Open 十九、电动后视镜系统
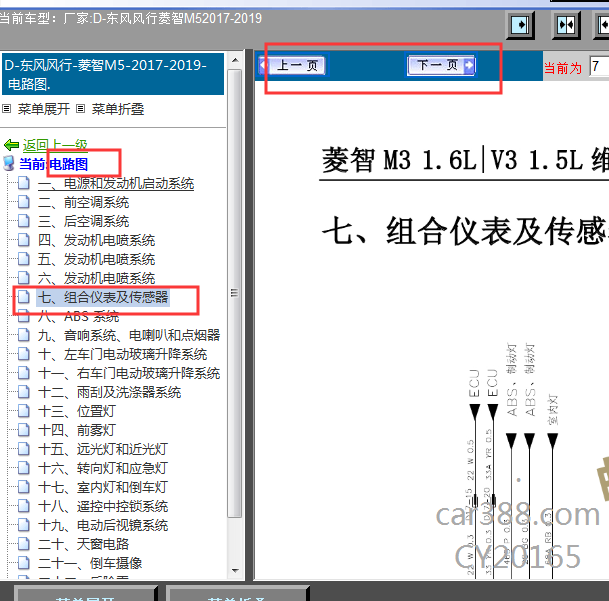Viewport: 609px width, 601px height. click(103, 526)
